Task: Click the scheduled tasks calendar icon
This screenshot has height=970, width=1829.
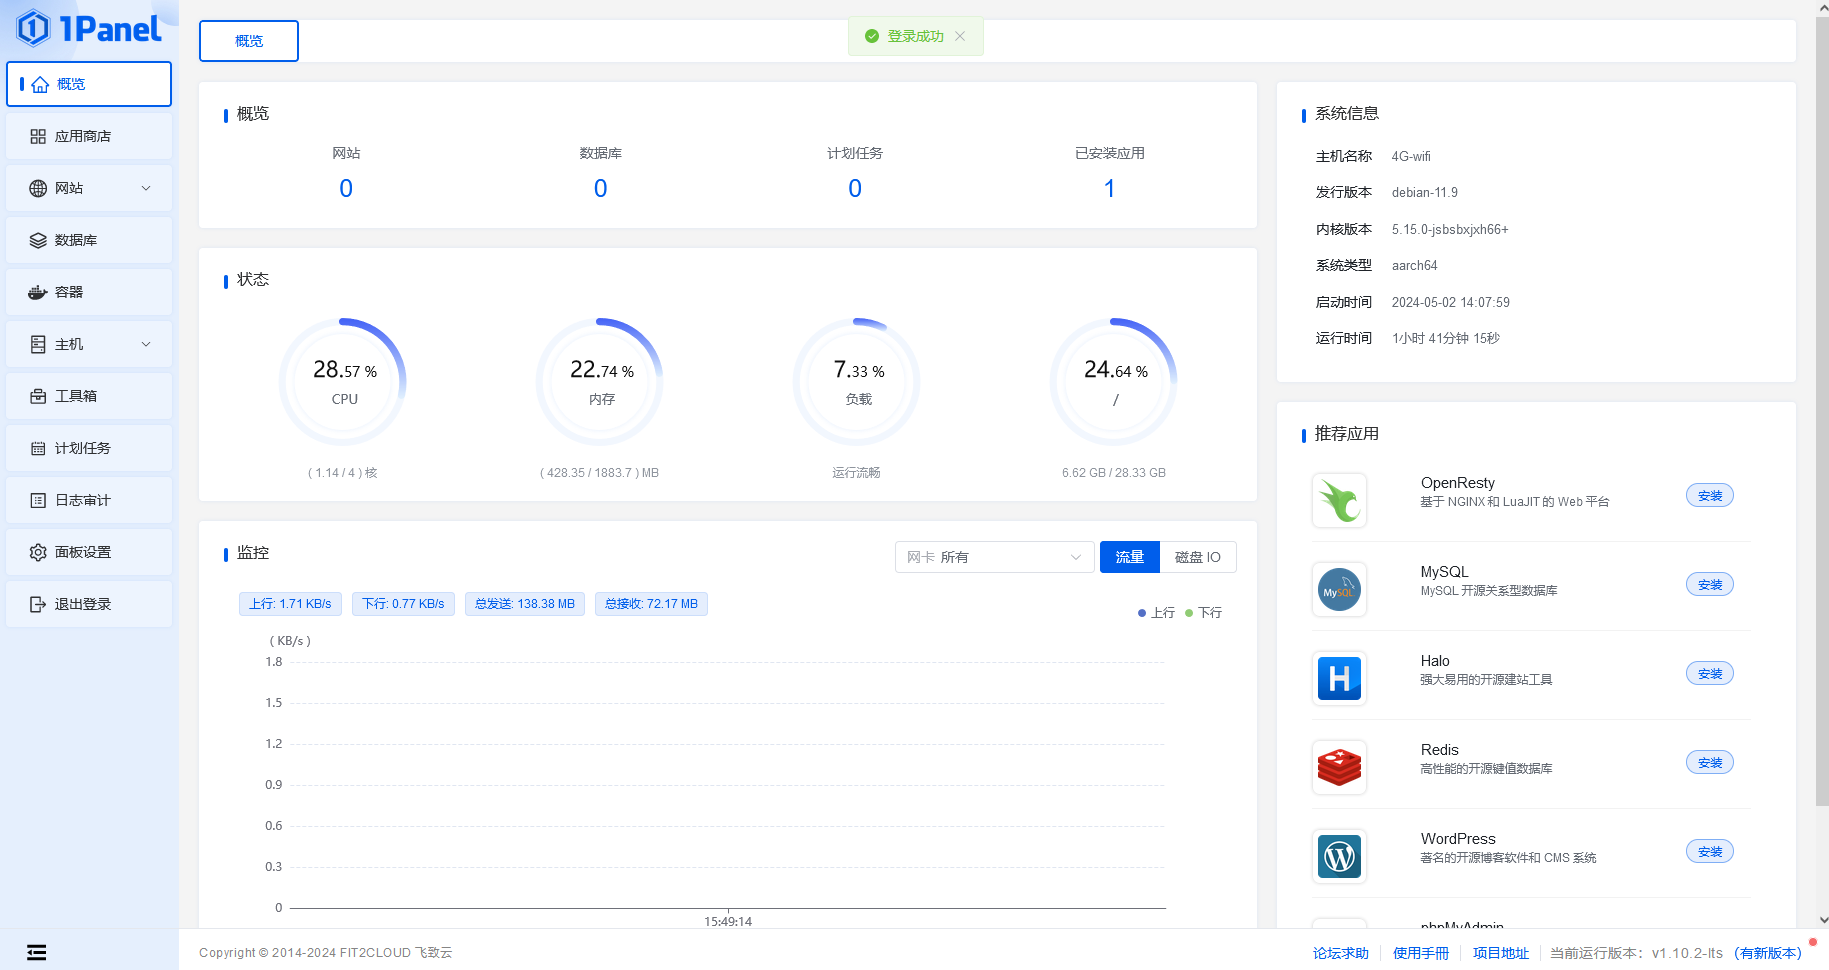Action: [38, 449]
